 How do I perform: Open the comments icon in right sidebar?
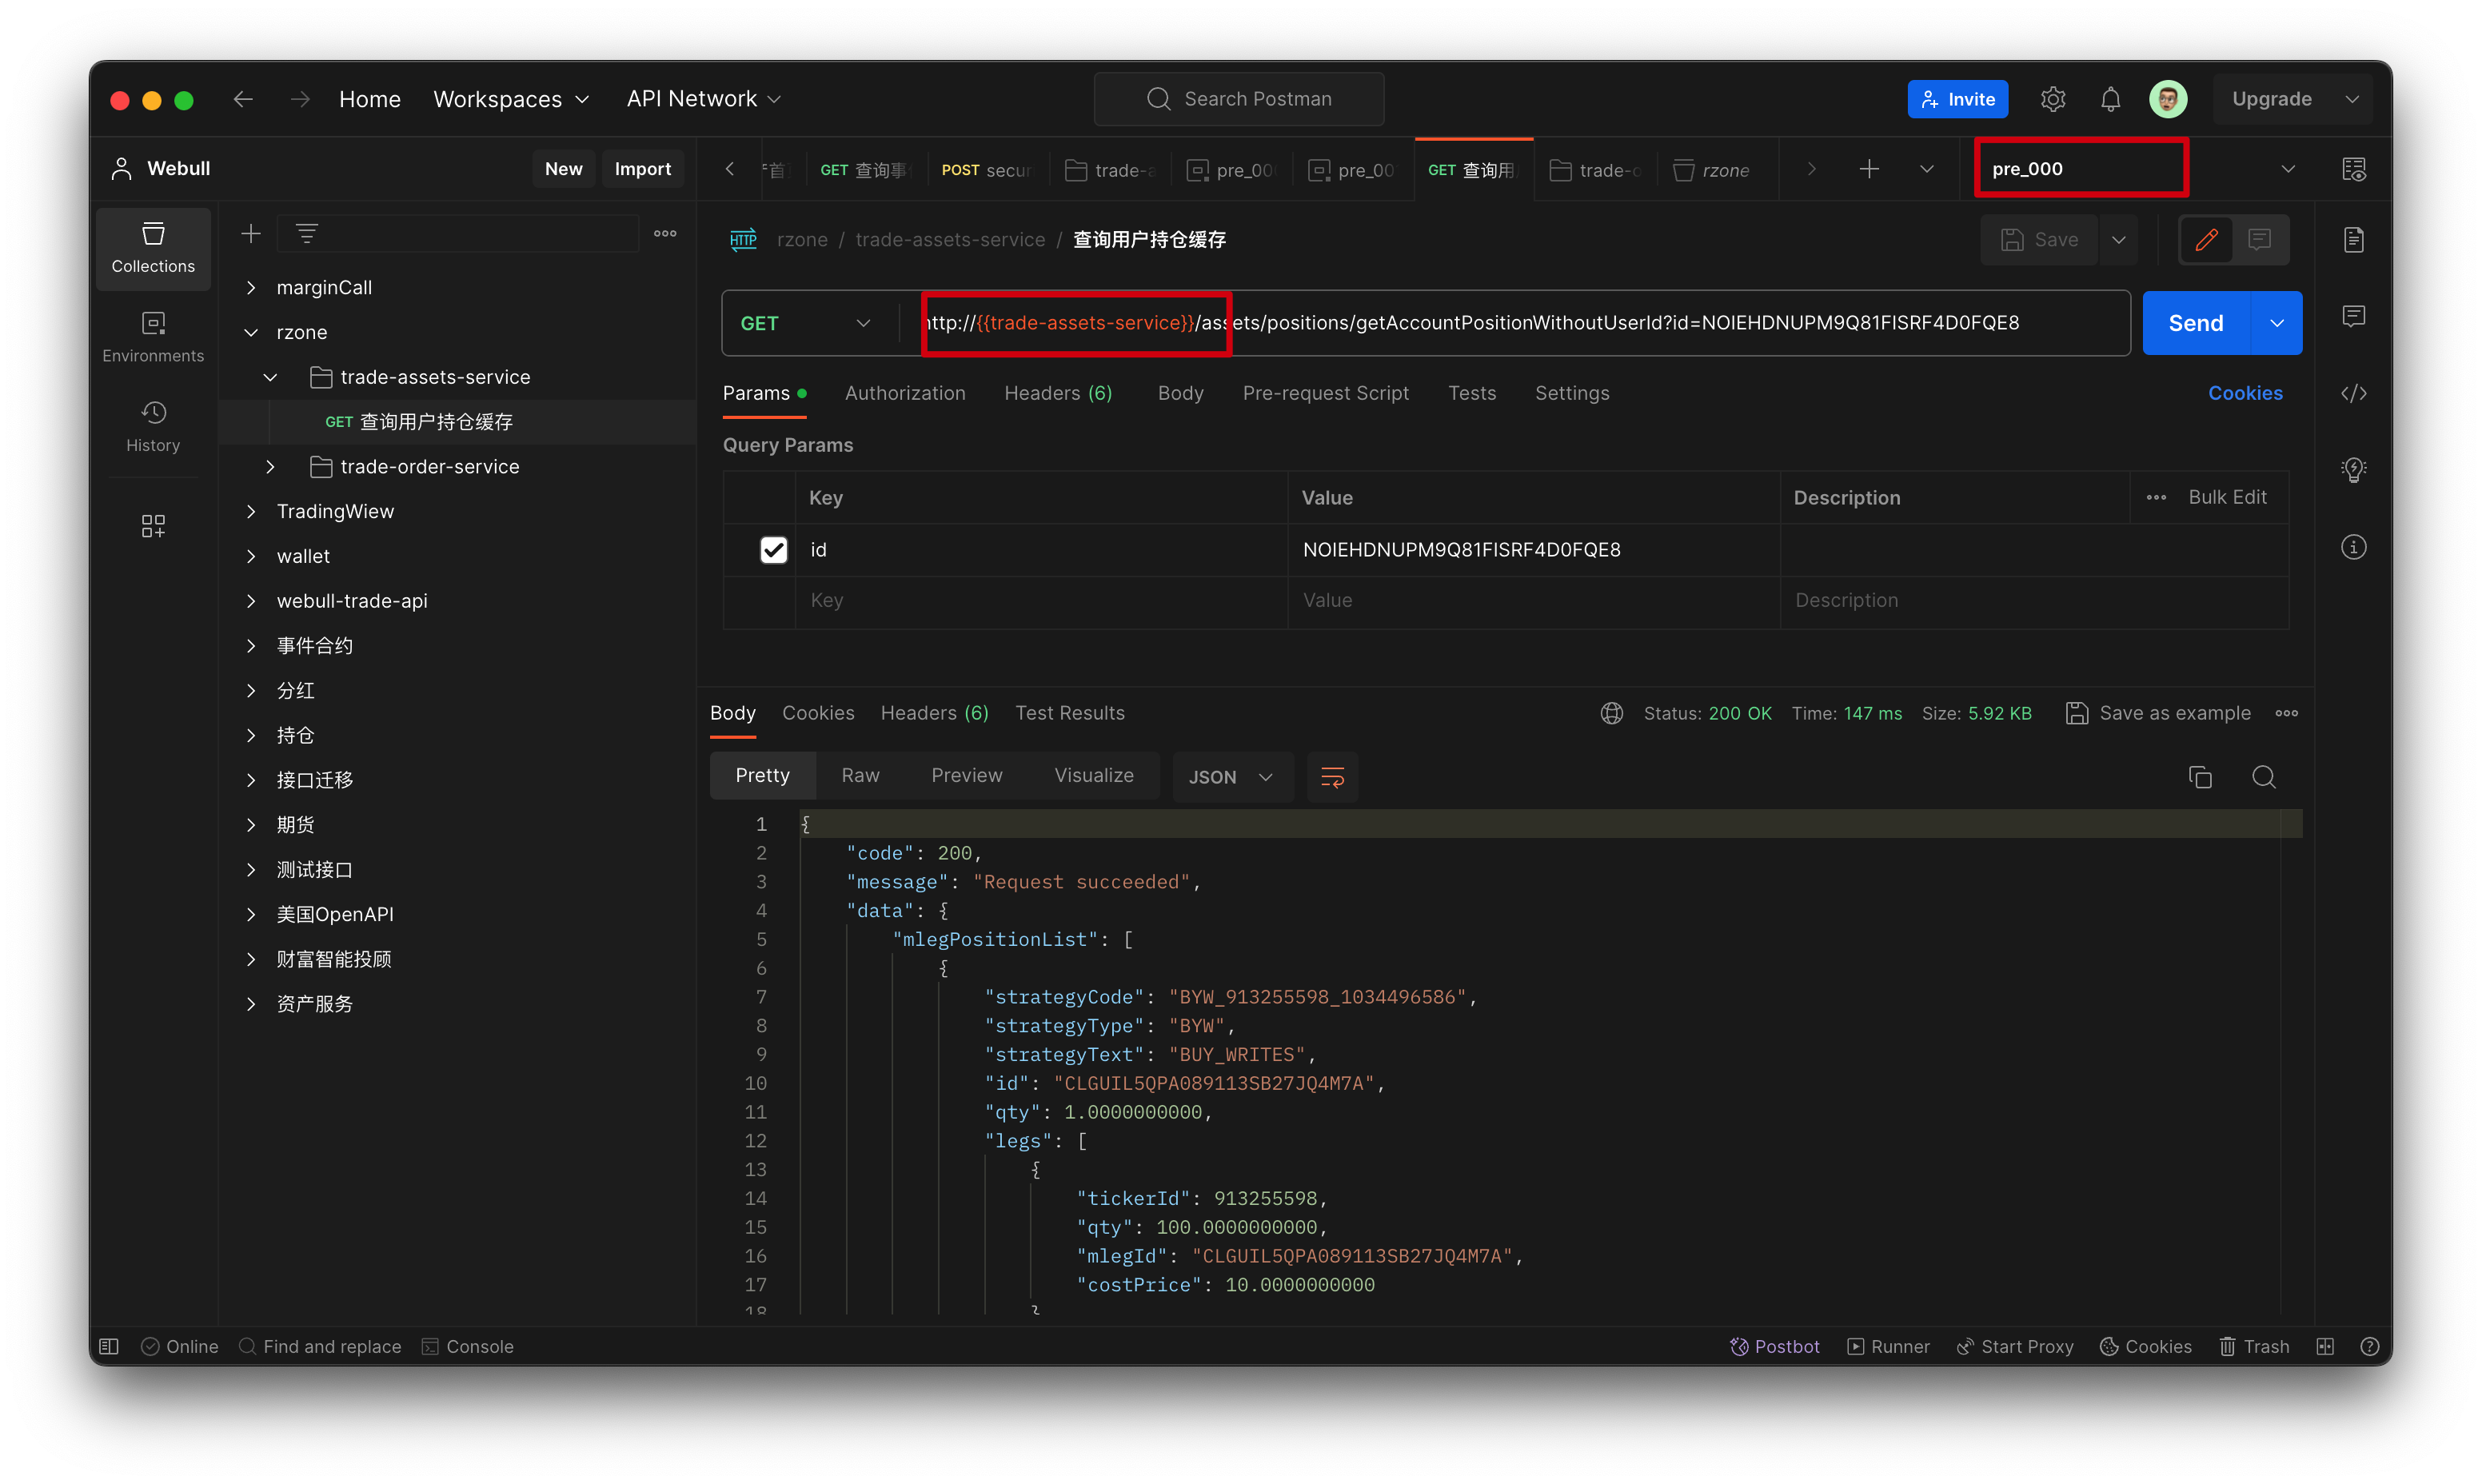pyautogui.click(x=2354, y=317)
